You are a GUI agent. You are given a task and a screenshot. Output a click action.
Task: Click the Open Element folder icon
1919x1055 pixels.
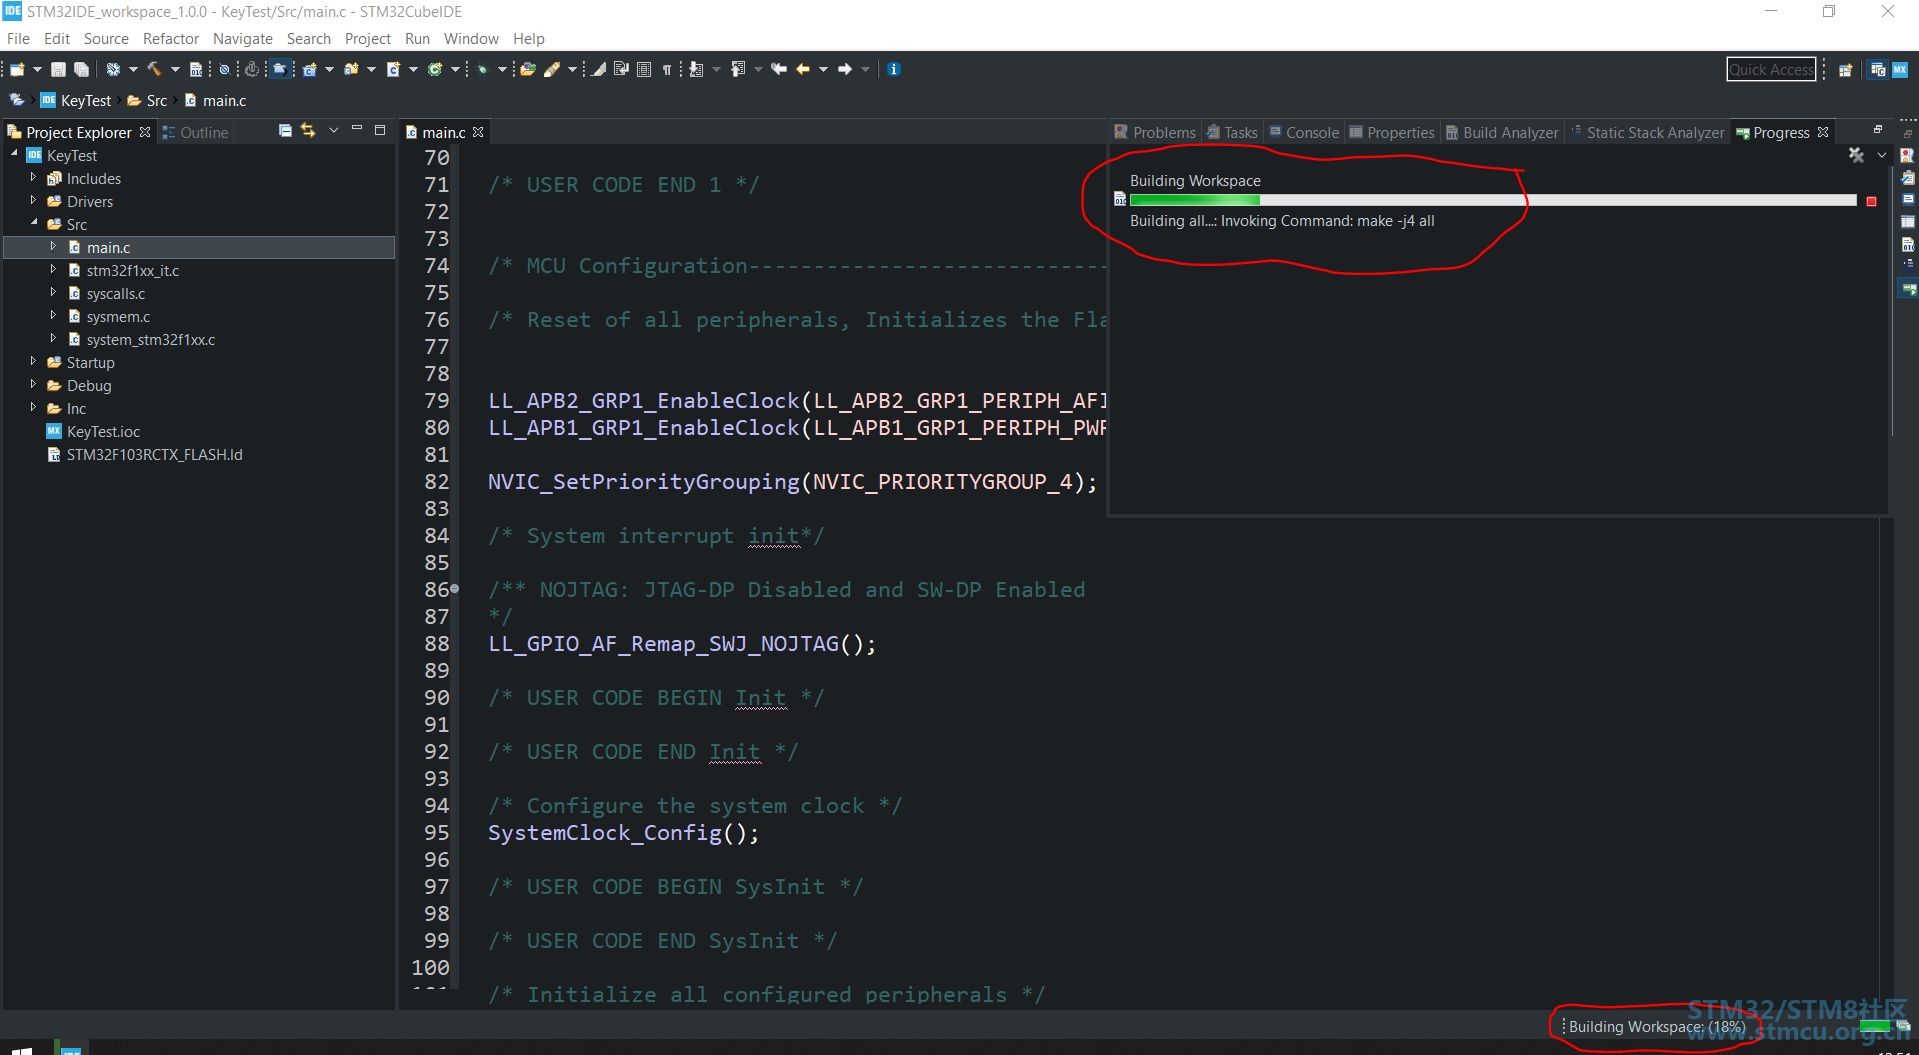tap(527, 69)
